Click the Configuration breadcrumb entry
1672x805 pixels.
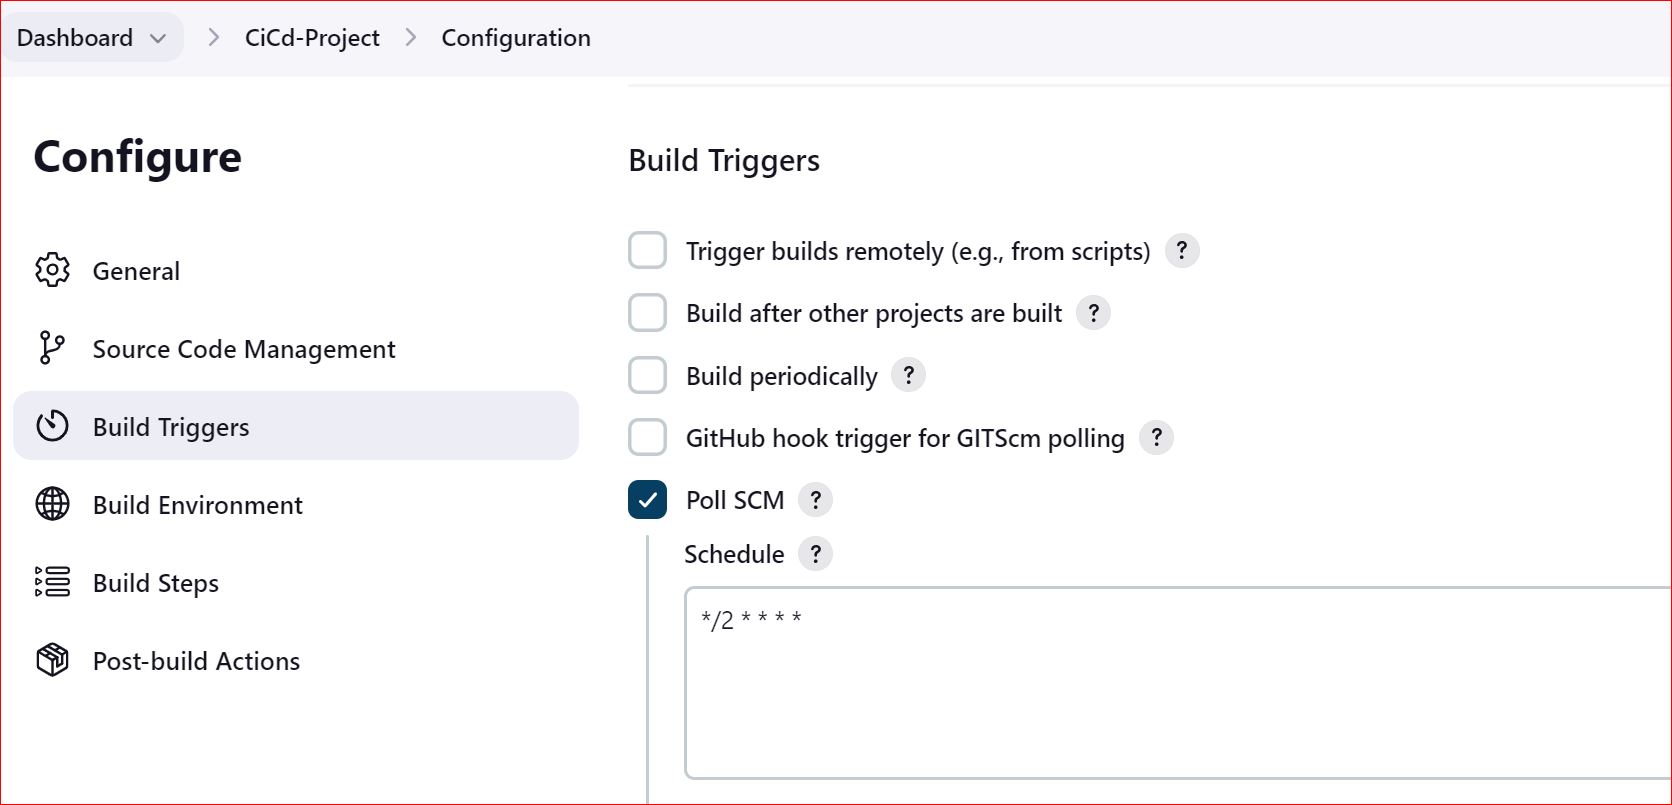point(516,37)
